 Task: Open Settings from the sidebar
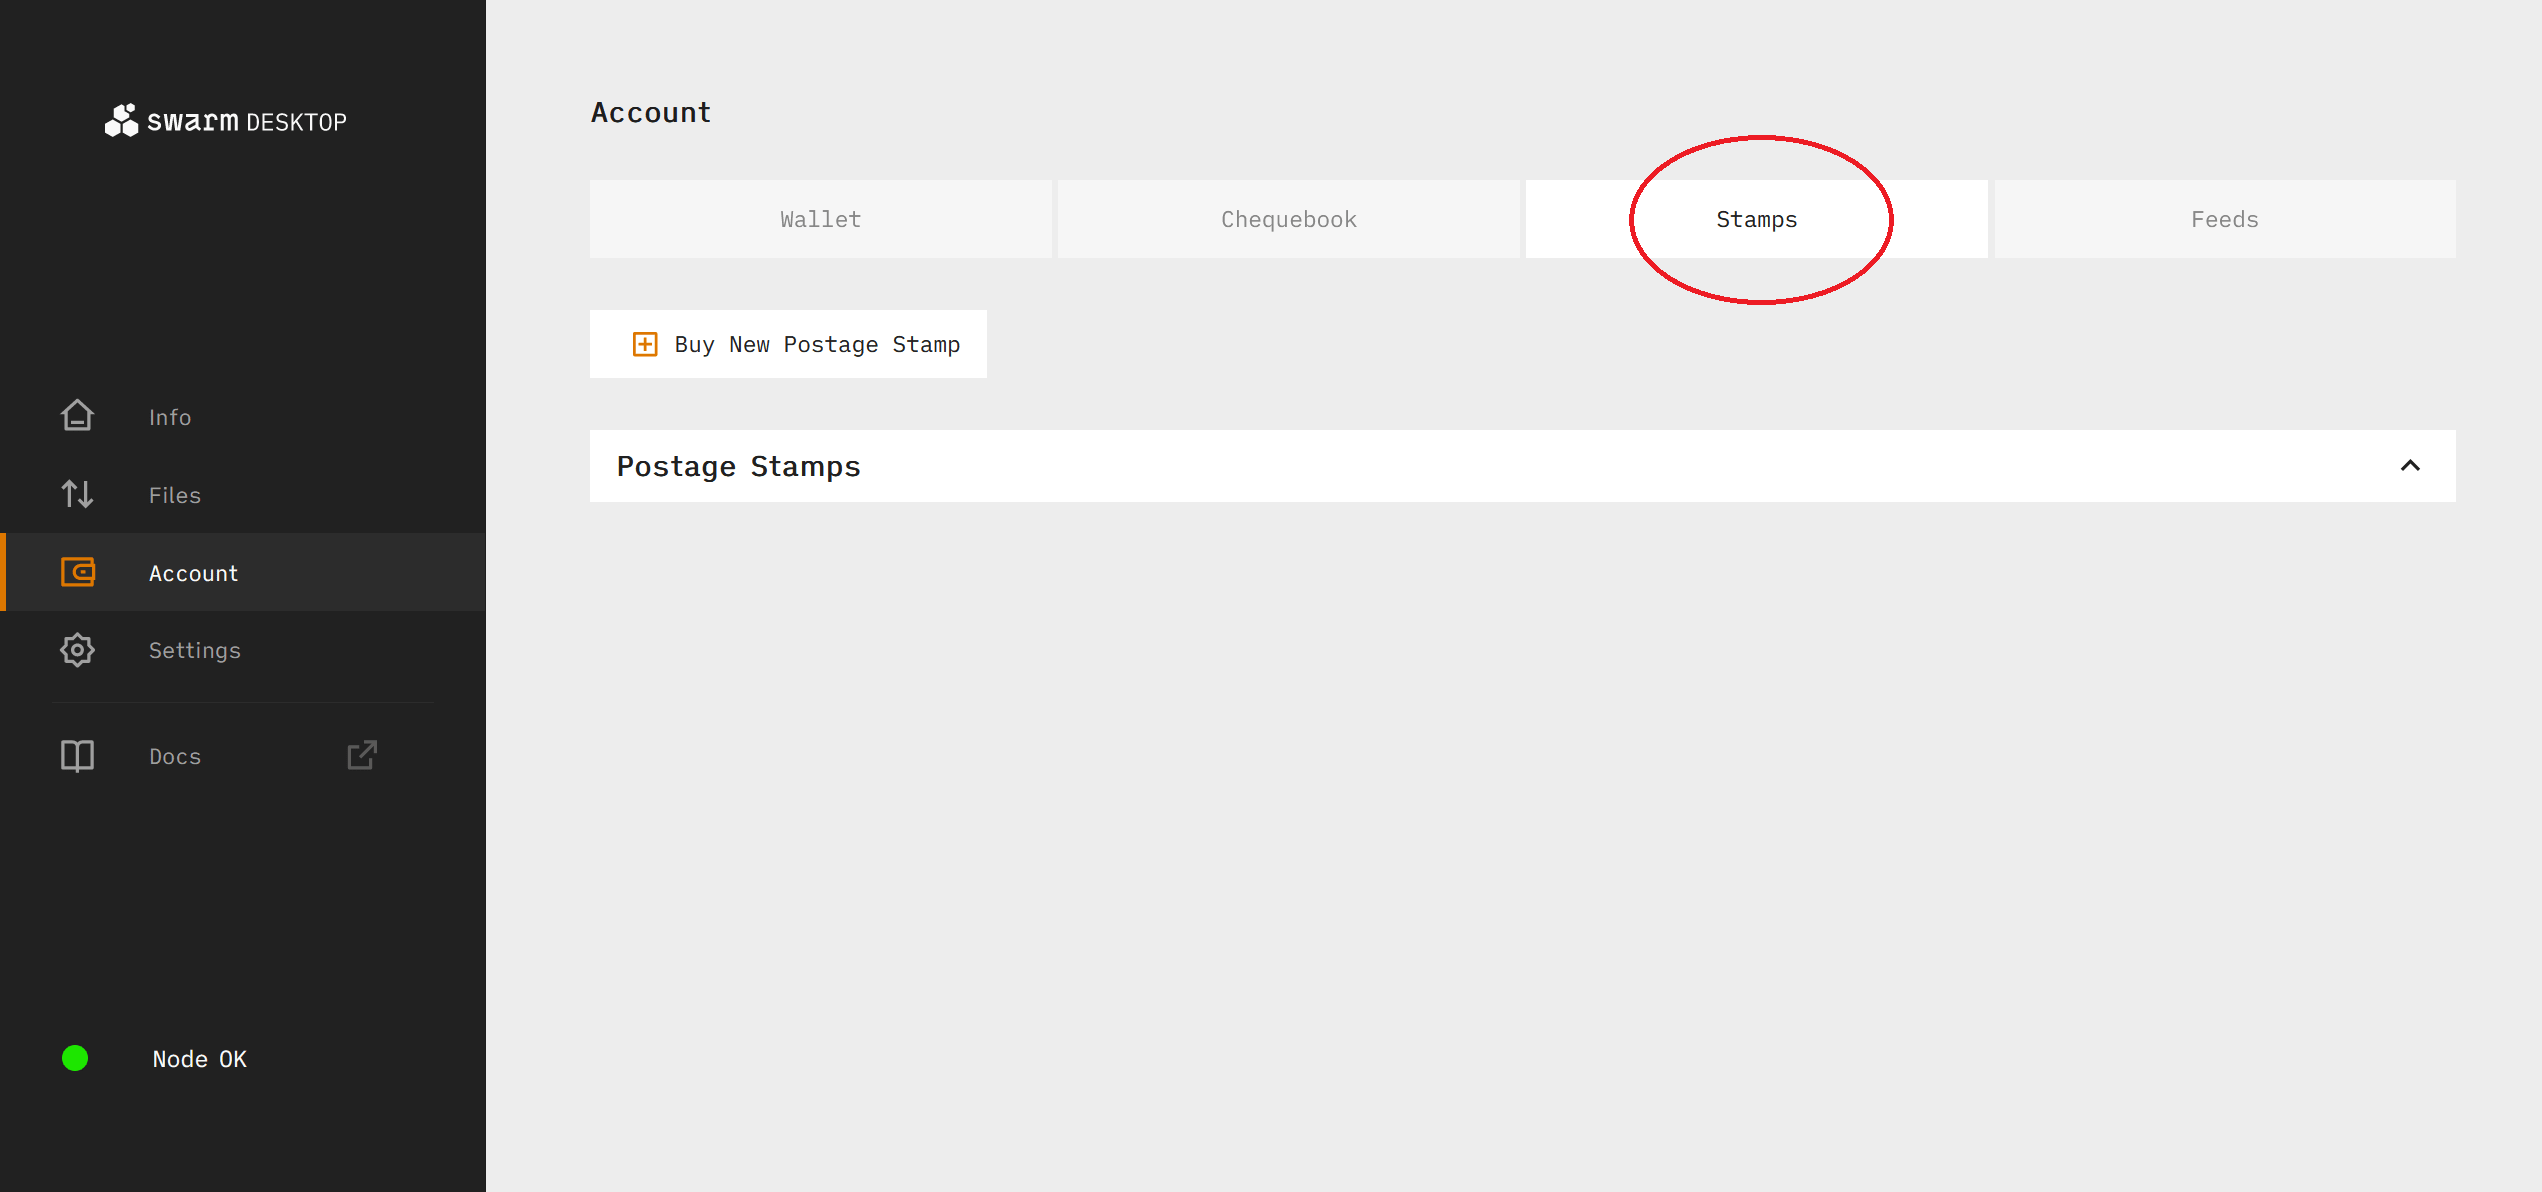[195, 651]
